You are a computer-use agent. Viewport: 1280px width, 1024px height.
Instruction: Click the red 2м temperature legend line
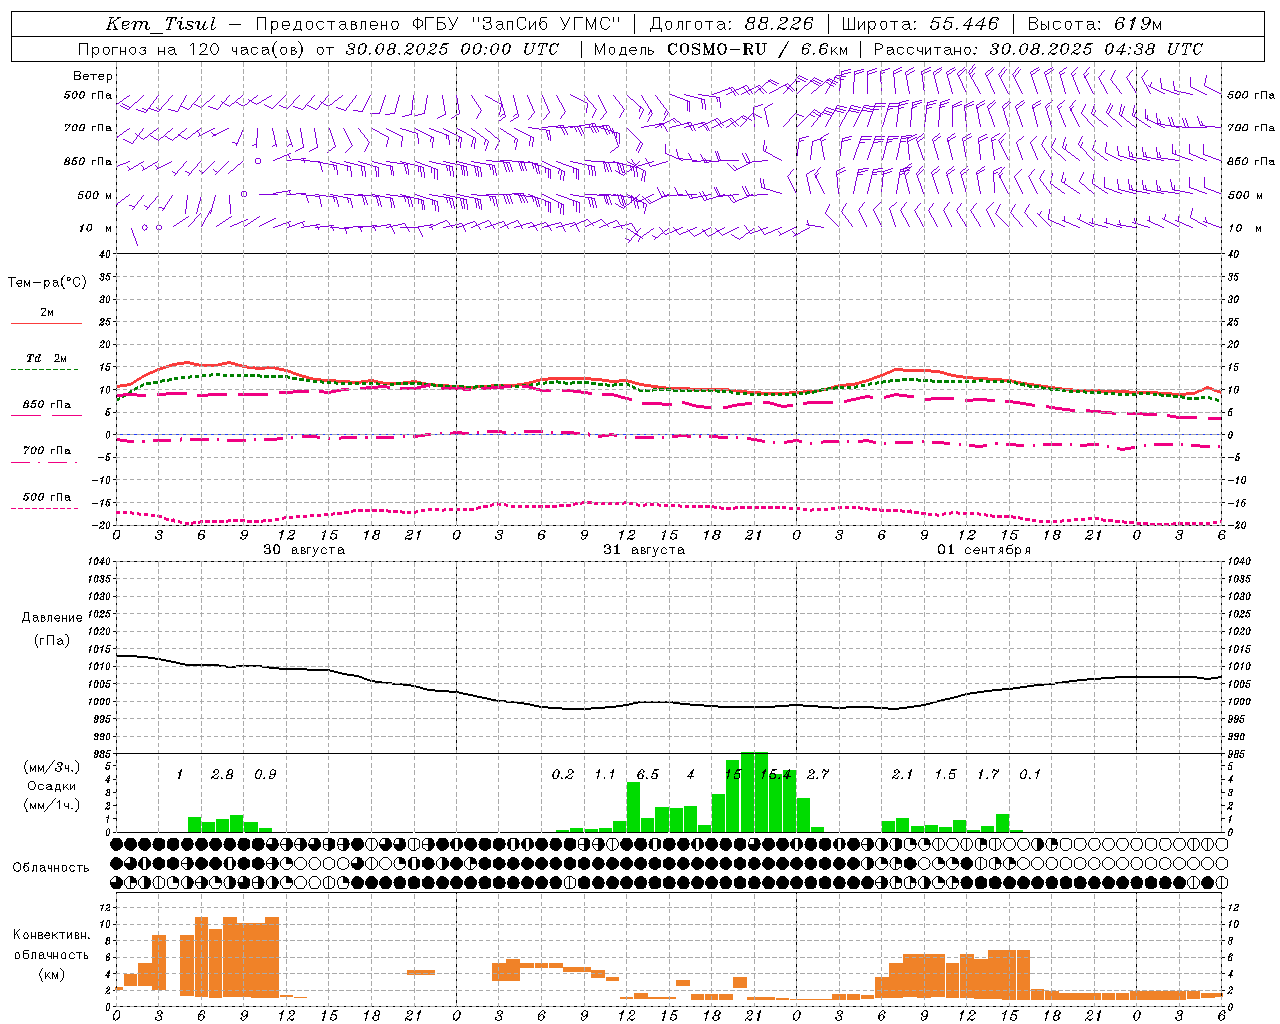pos(46,324)
